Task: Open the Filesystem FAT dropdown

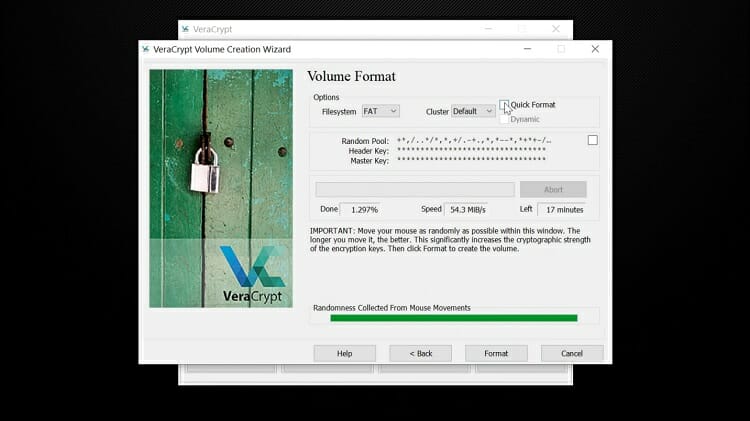Action: (380, 111)
